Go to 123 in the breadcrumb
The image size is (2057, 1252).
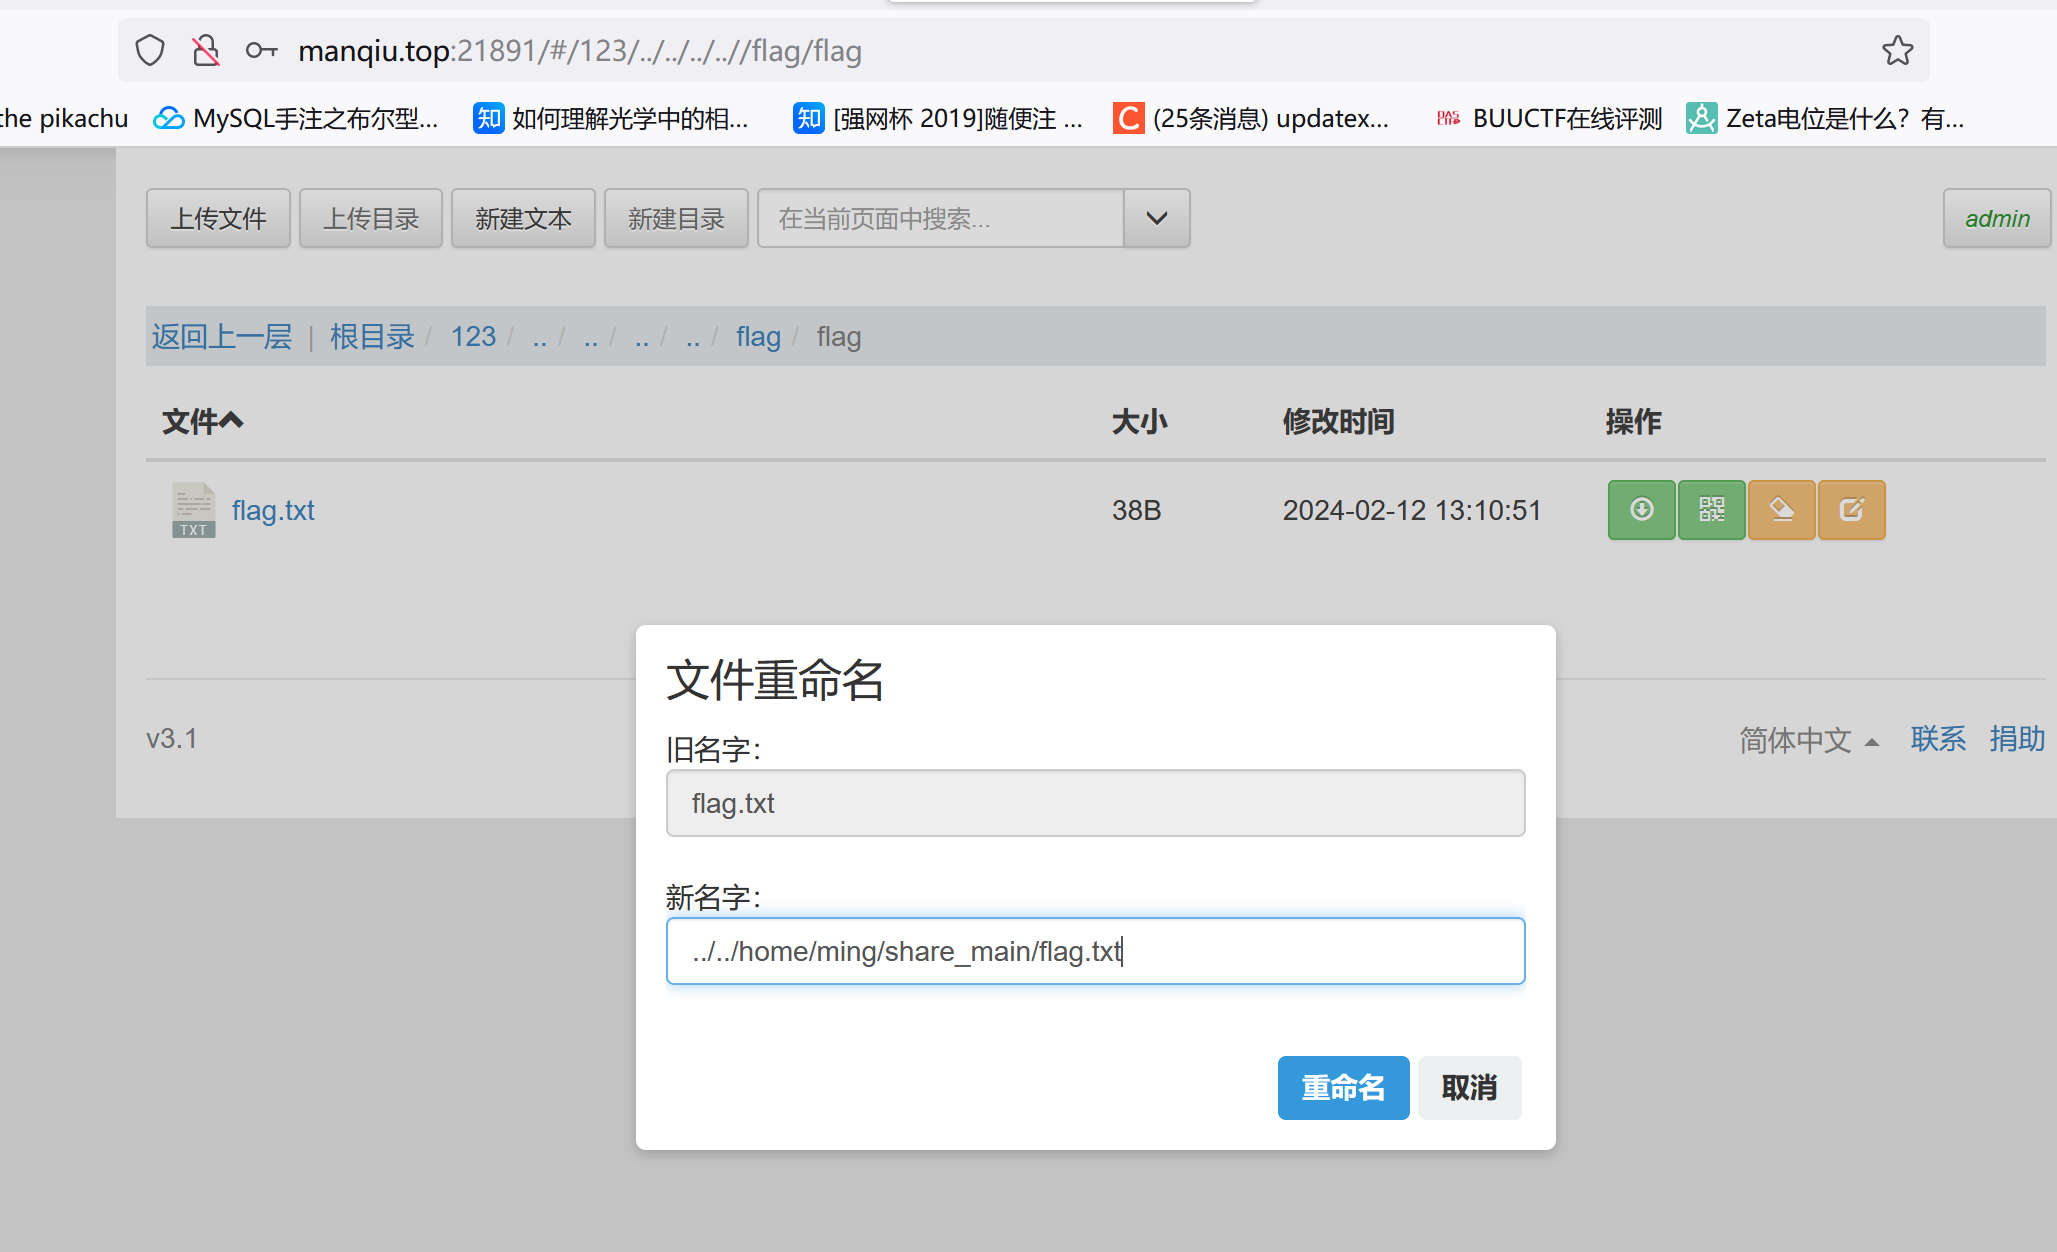[473, 336]
